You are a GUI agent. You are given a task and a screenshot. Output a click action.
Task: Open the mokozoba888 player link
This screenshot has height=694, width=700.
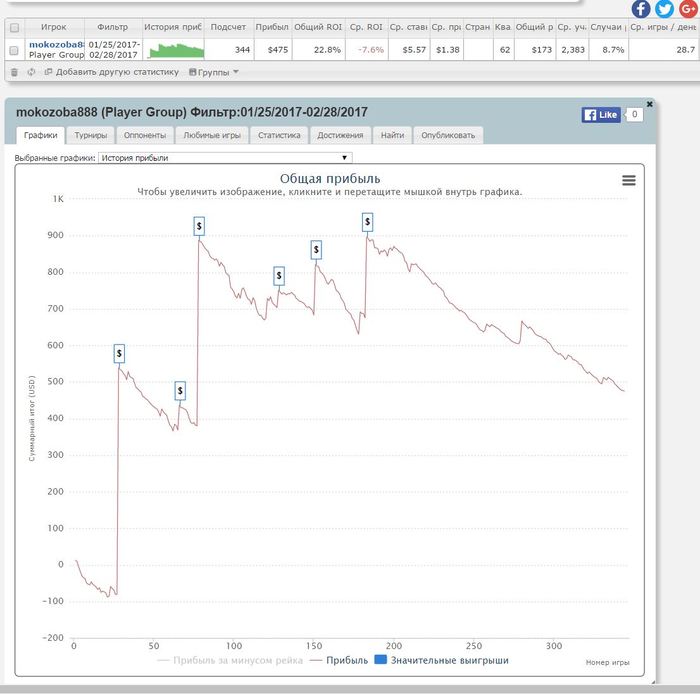57,45
